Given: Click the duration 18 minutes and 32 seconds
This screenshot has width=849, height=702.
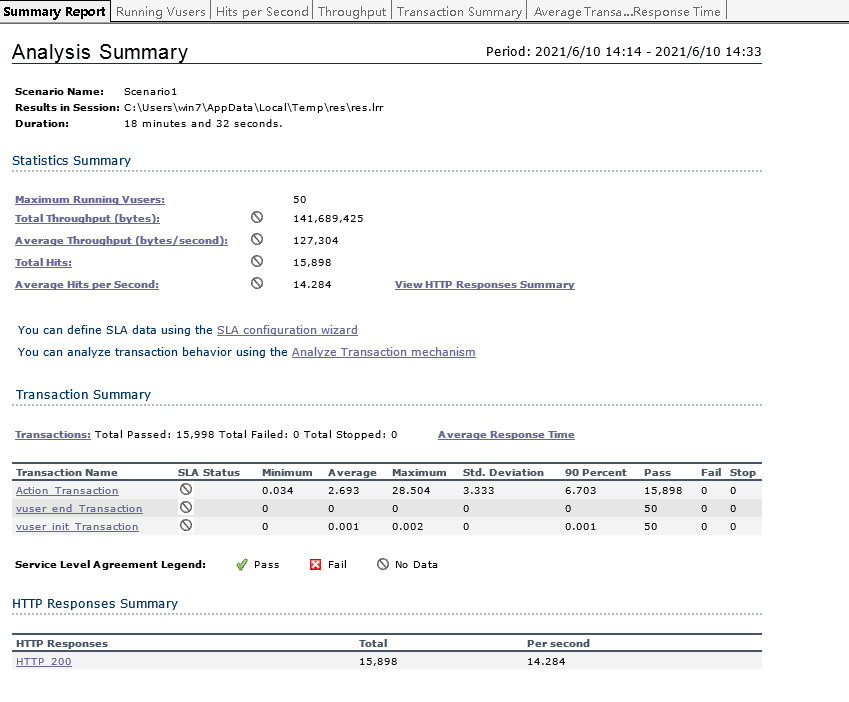Looking at the screenshot, I should coord(203,123).
